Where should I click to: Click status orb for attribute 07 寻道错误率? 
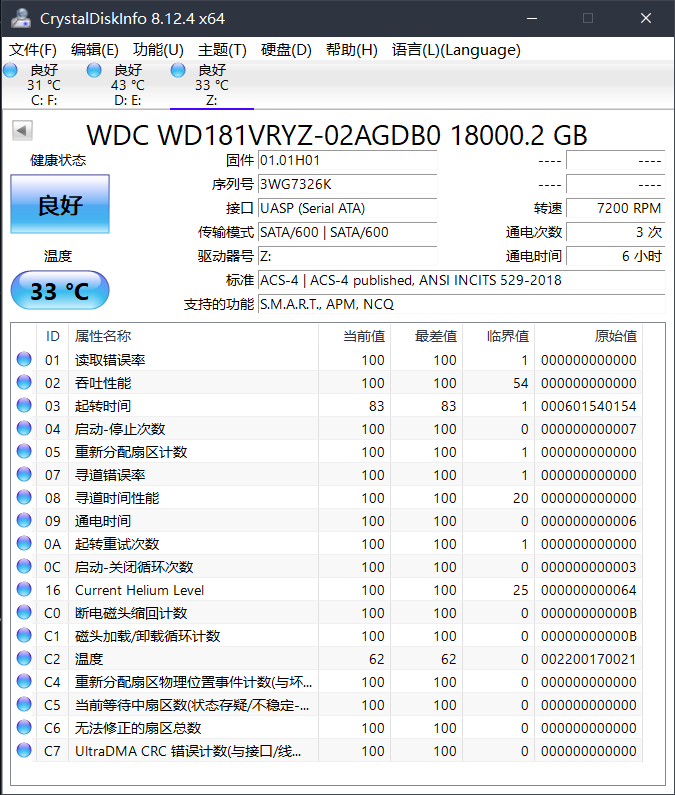coord(24,474)
